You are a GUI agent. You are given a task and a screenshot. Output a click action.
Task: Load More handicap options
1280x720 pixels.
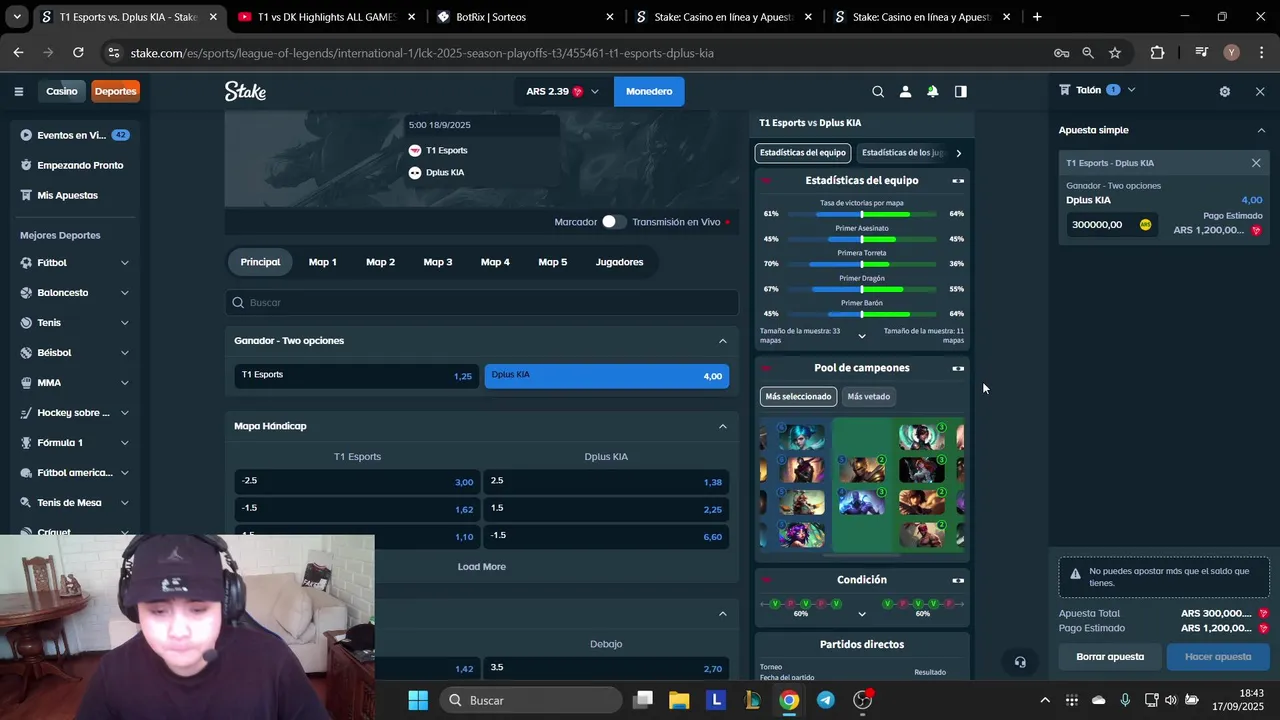(482, 567)
